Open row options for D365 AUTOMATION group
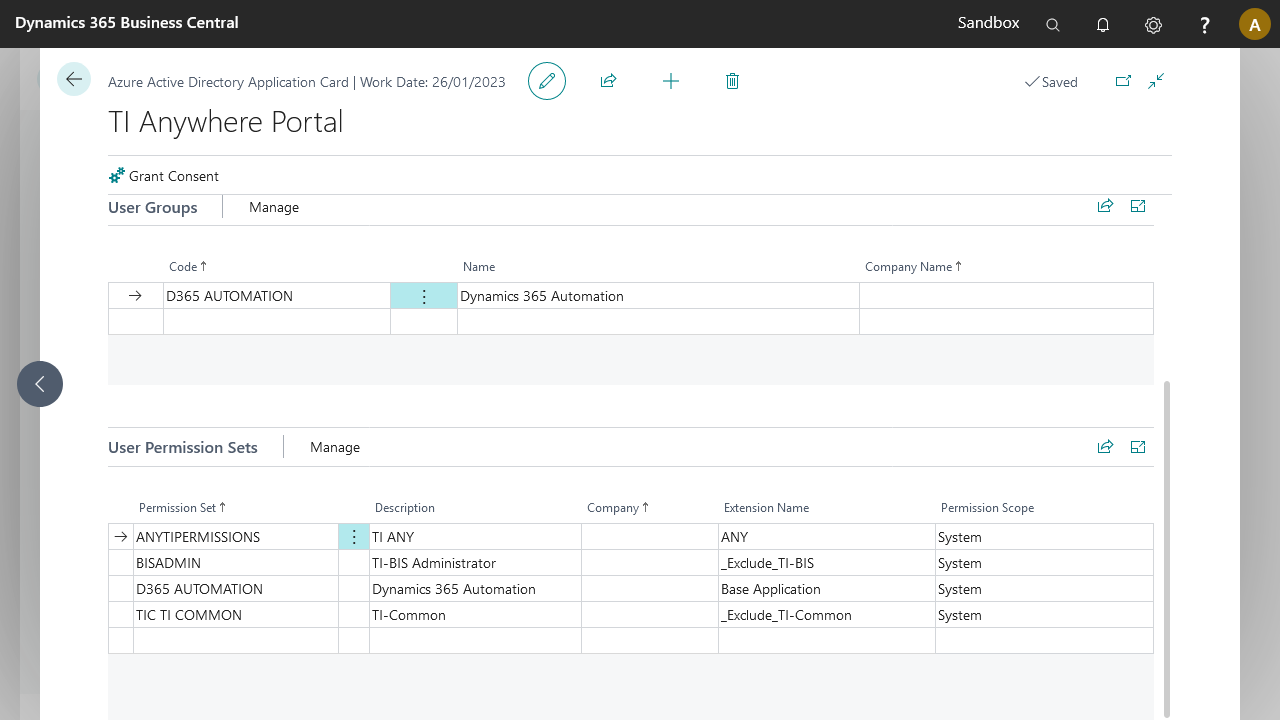The height and width of the screenshot is (720, 1280). (x=424, y=296)
